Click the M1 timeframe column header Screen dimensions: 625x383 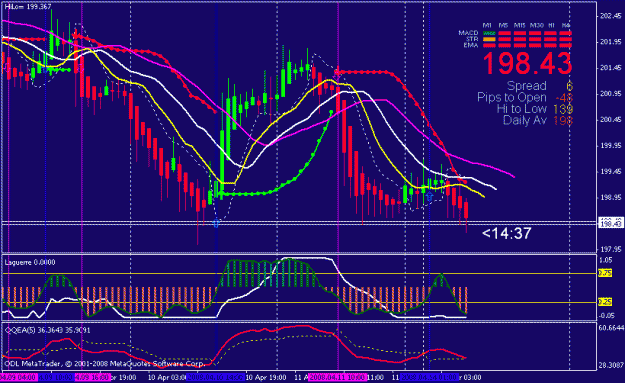click(x=487, y=26)
